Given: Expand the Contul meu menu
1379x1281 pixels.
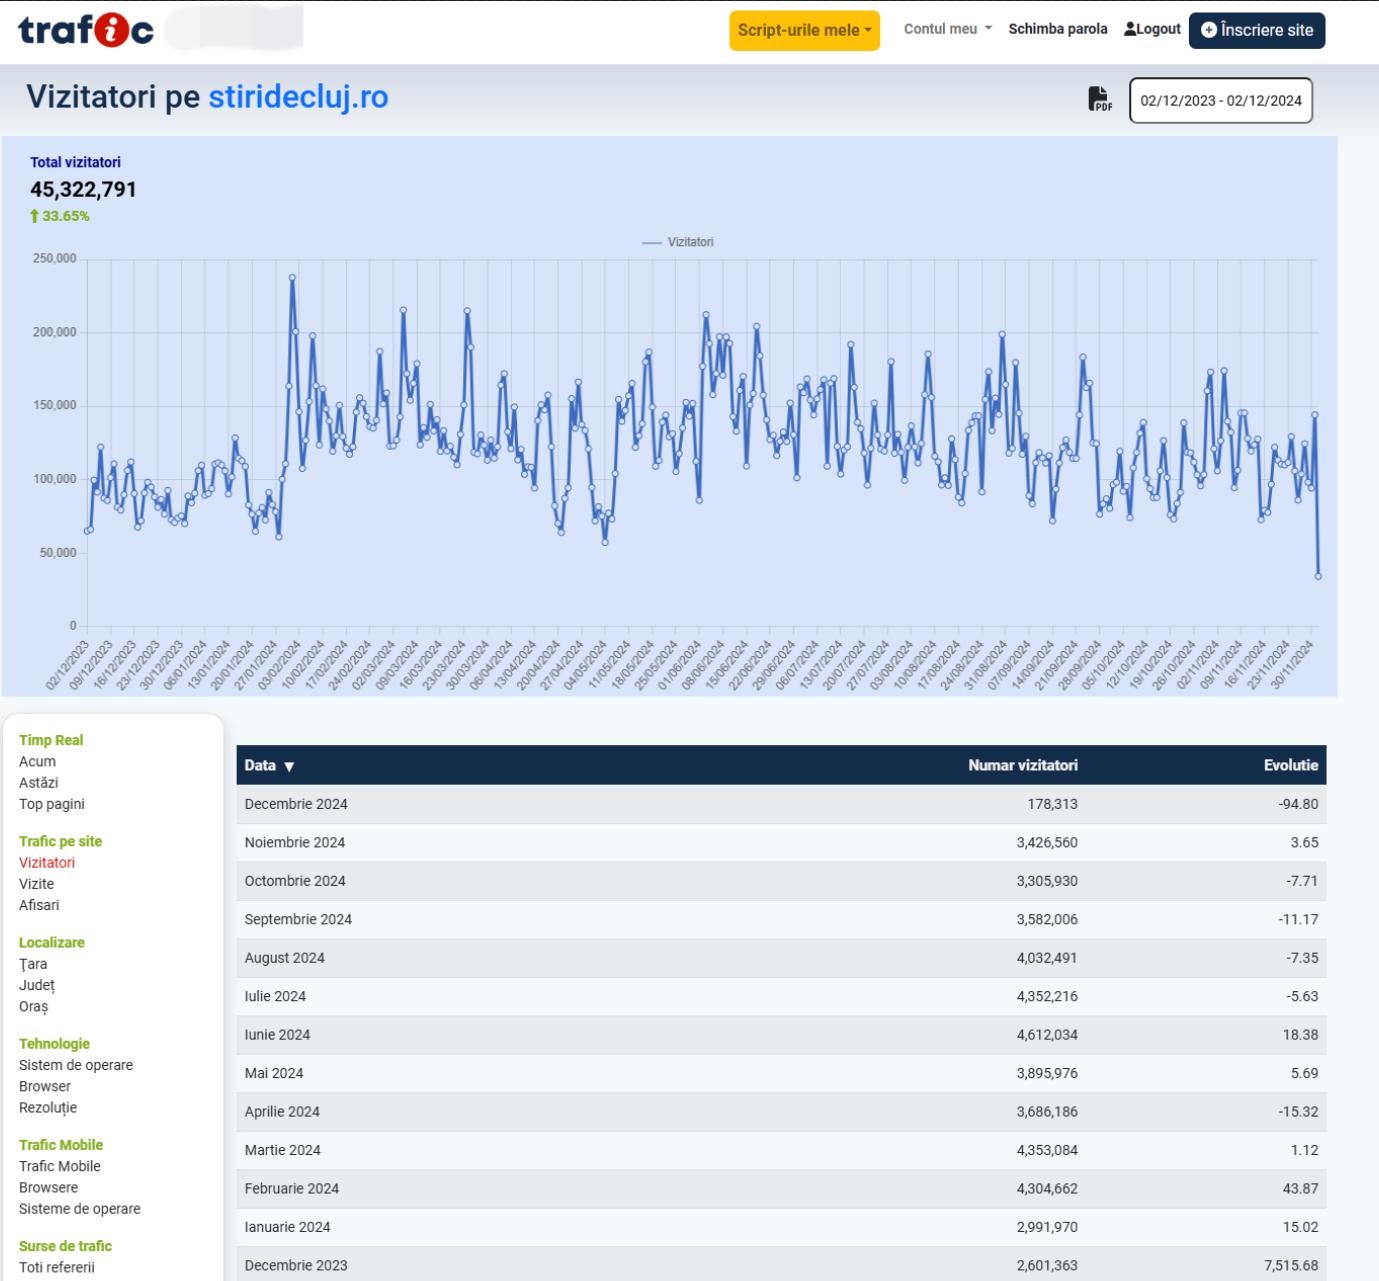Looking at the screenshot, I should [x=948, y=29].
